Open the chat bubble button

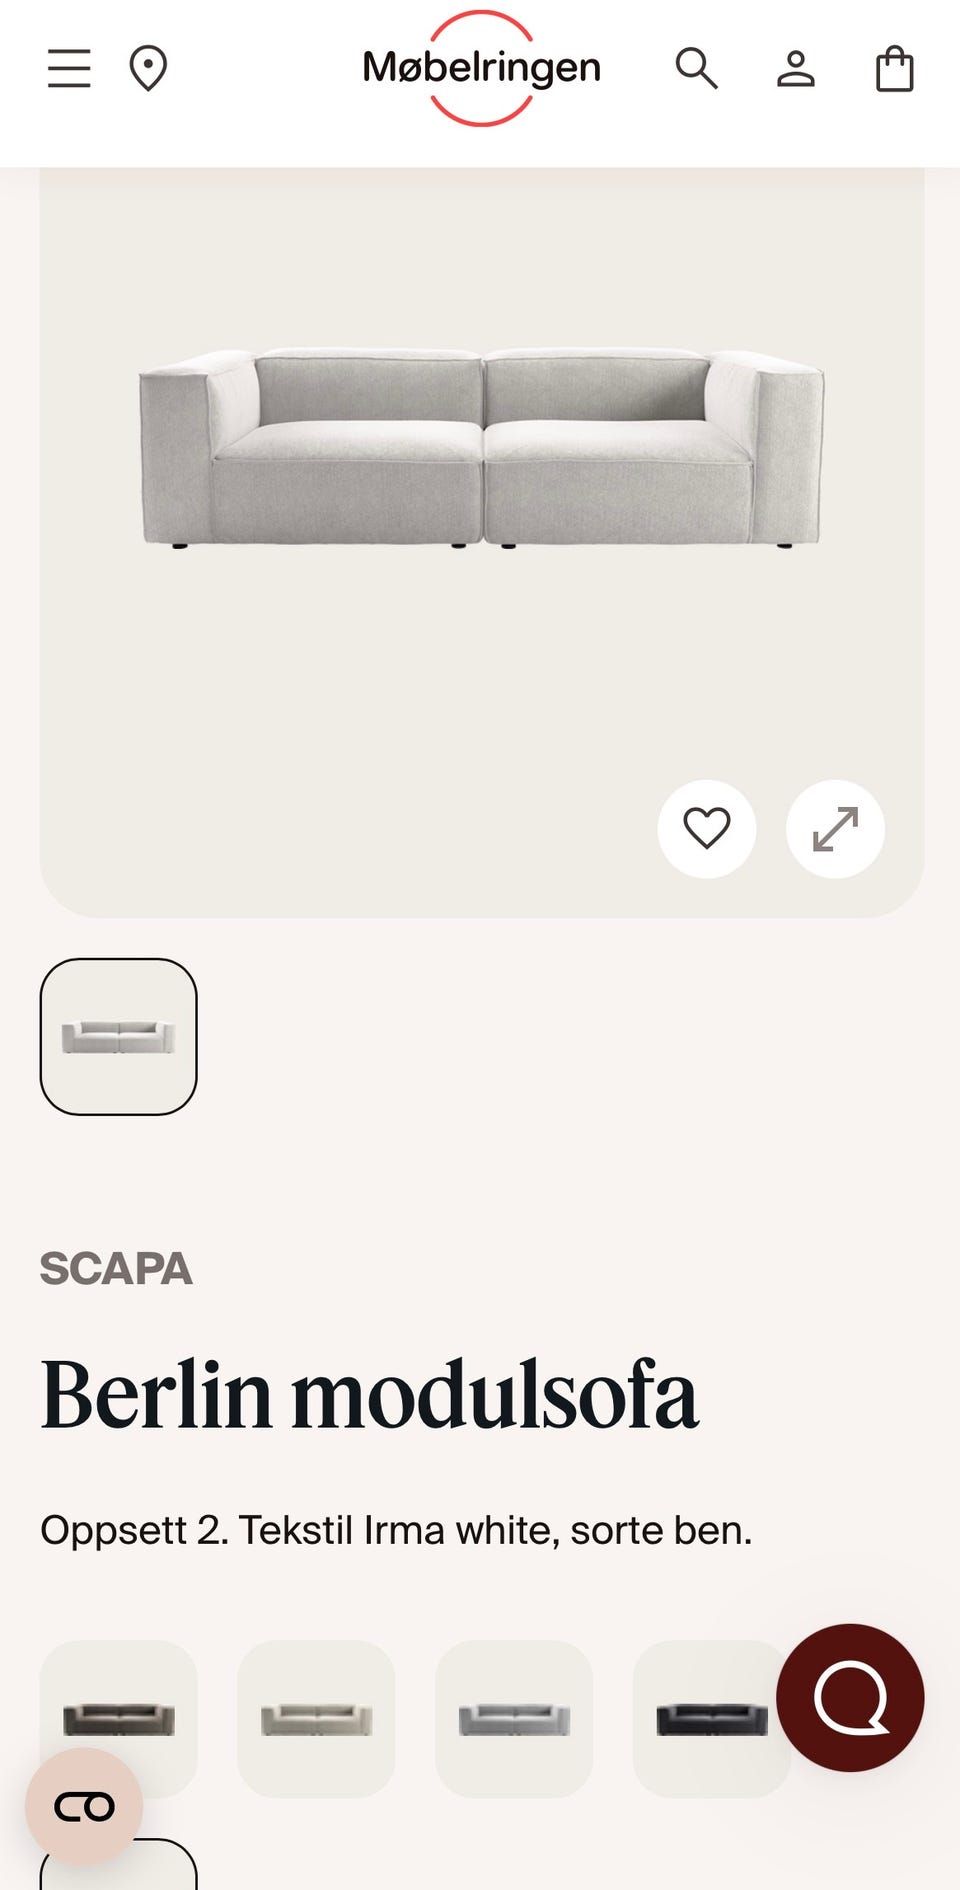point(850,1698)
